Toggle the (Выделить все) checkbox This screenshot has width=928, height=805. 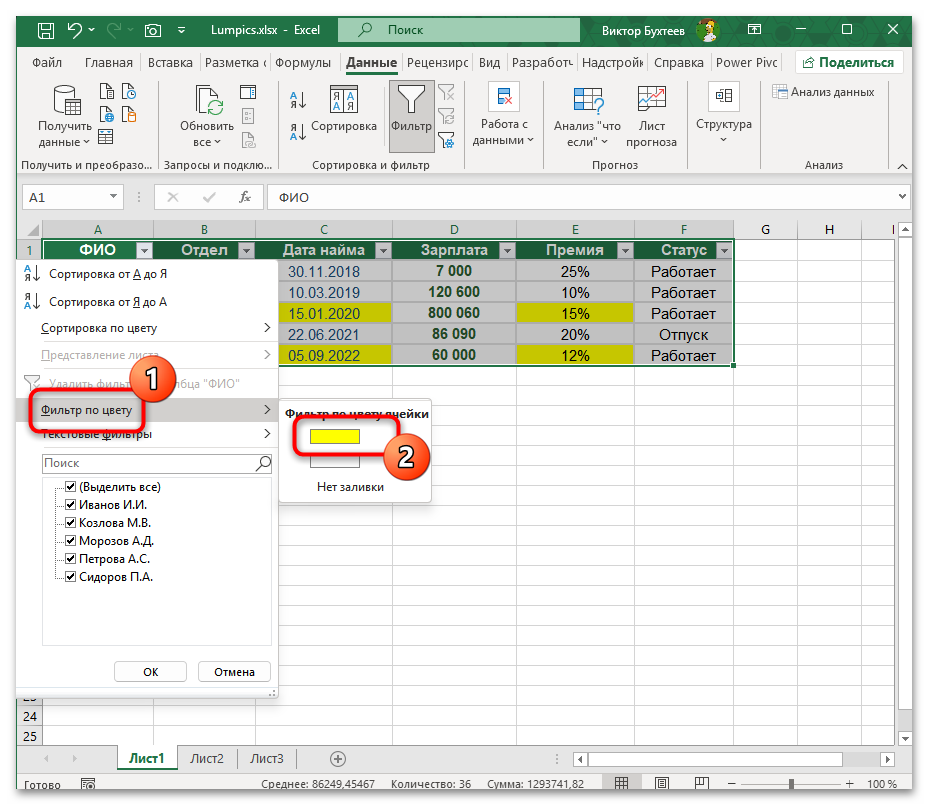coord(71,487)
